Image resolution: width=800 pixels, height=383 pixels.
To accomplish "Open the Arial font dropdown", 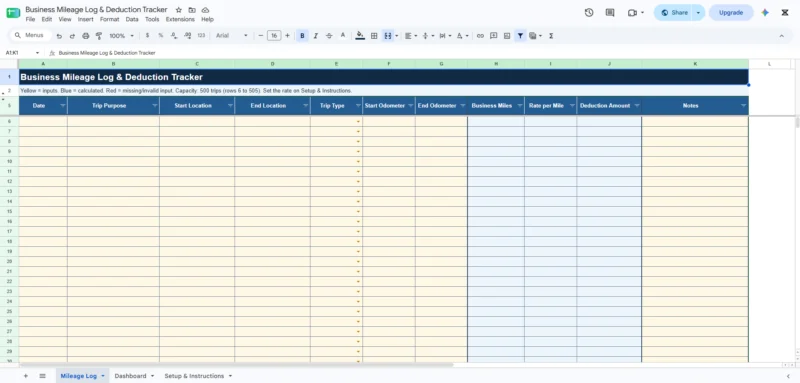I will [232, 36].
